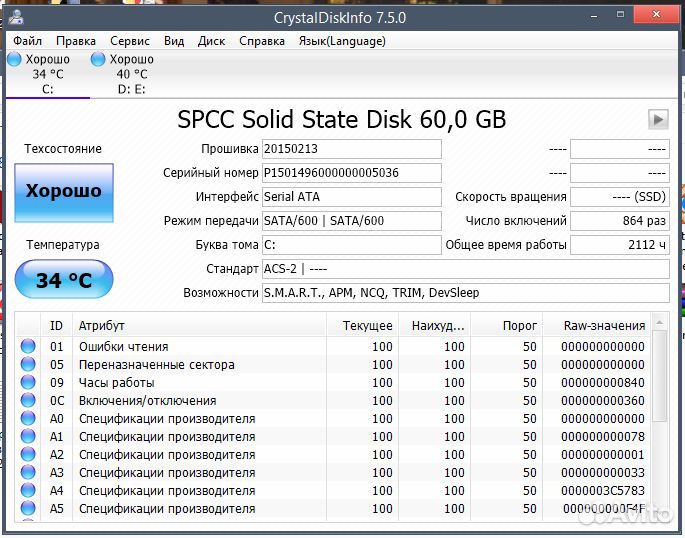Click the Текущее column header

click(x=362, y=326)
